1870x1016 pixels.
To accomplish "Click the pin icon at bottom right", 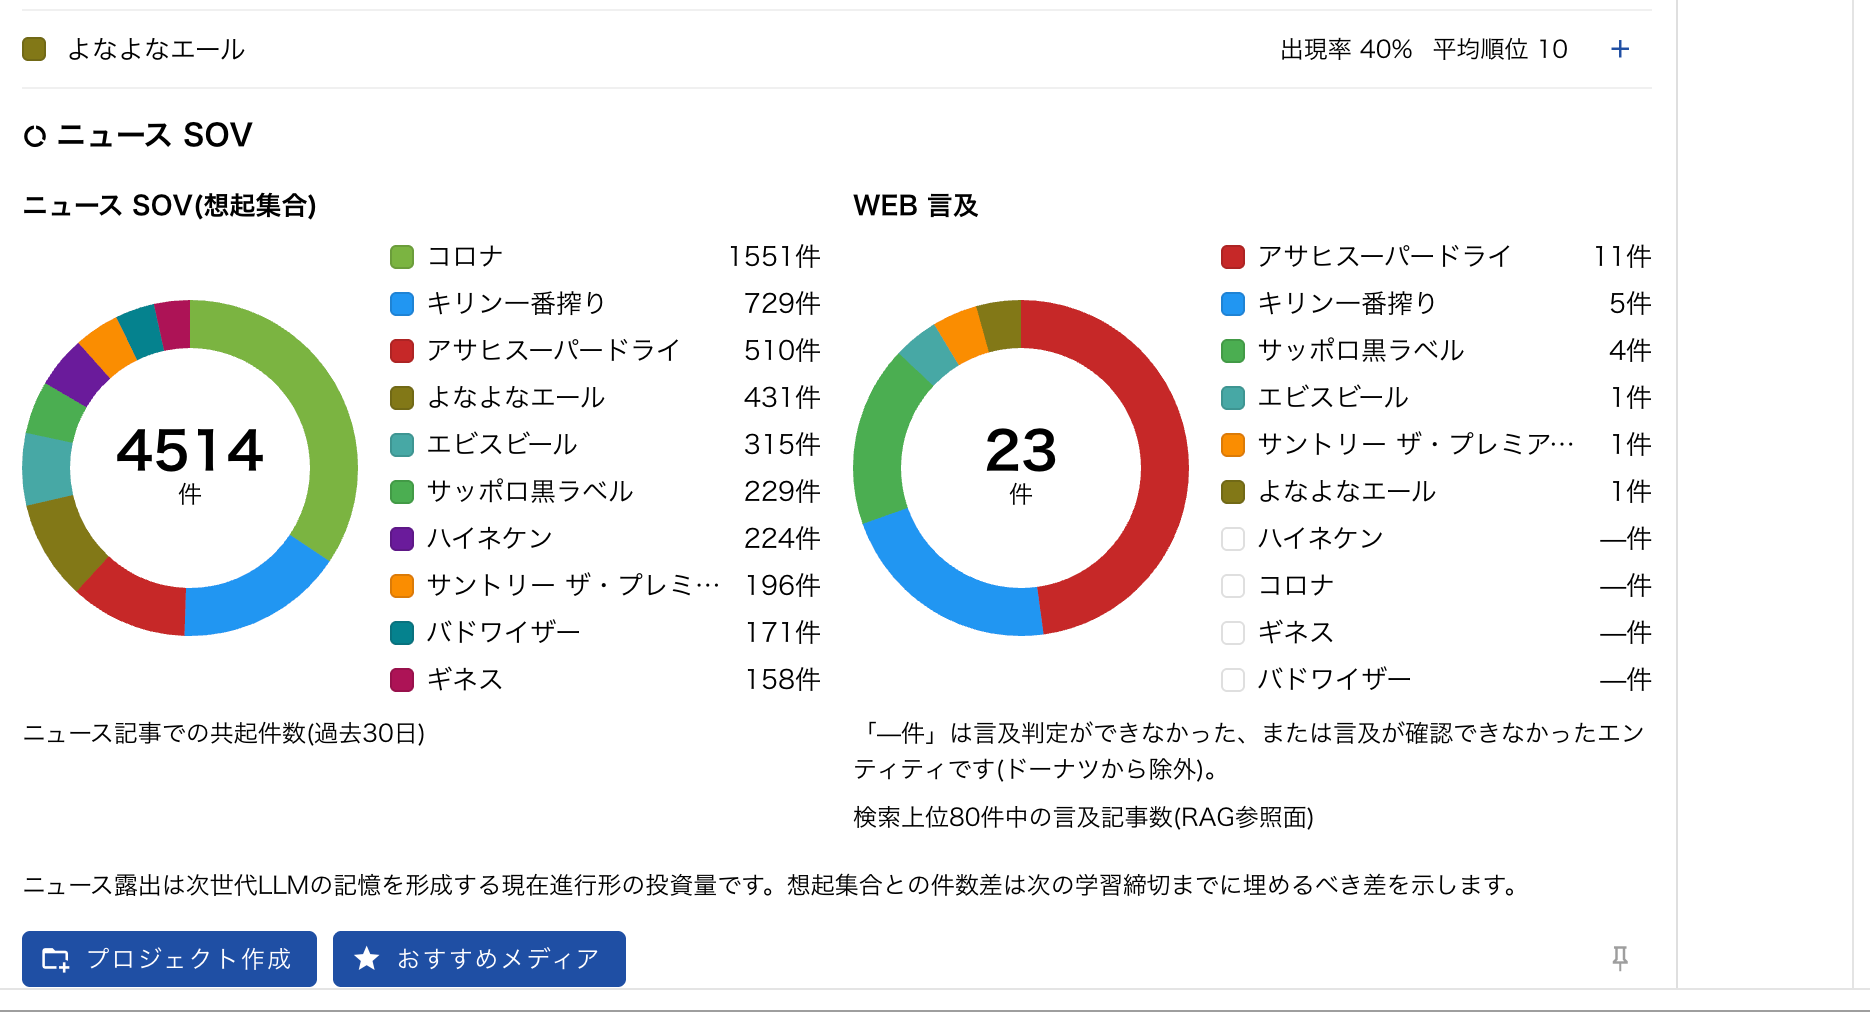I will pyautogui.click(x=1620, y=958).
